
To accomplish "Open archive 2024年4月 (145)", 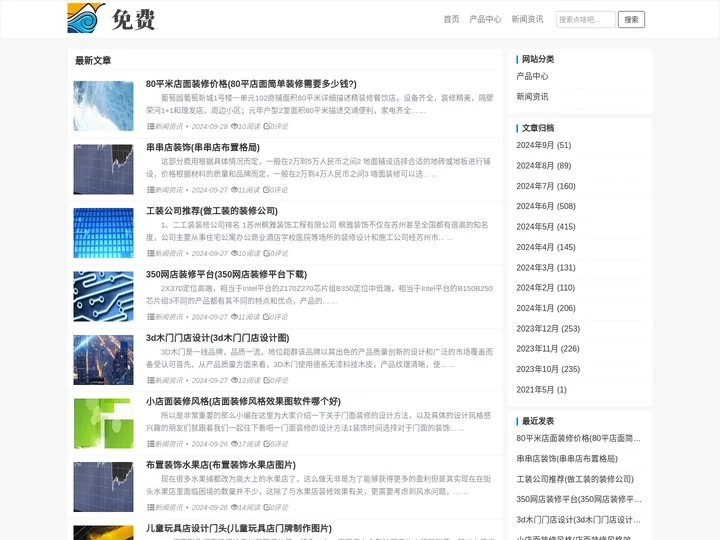I will click(x=546, y=247).
